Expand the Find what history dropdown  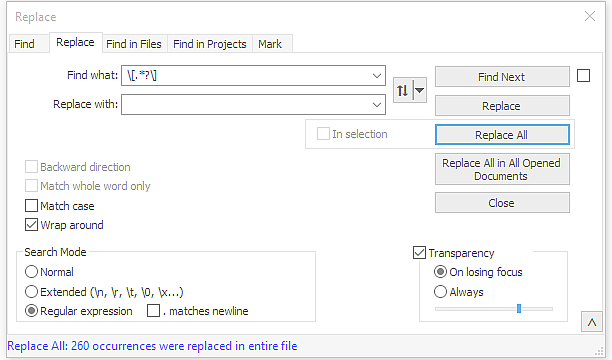(377, 76)
